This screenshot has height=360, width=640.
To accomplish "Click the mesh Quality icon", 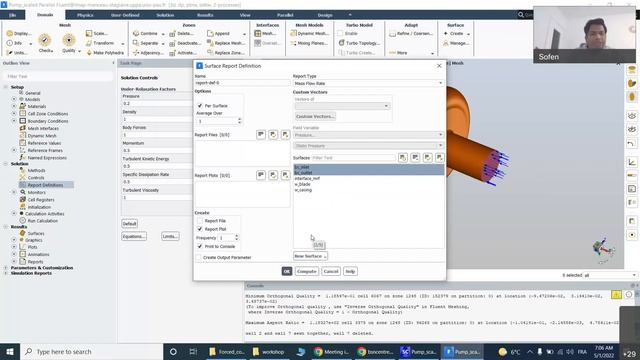I will (x=69, y=40).
